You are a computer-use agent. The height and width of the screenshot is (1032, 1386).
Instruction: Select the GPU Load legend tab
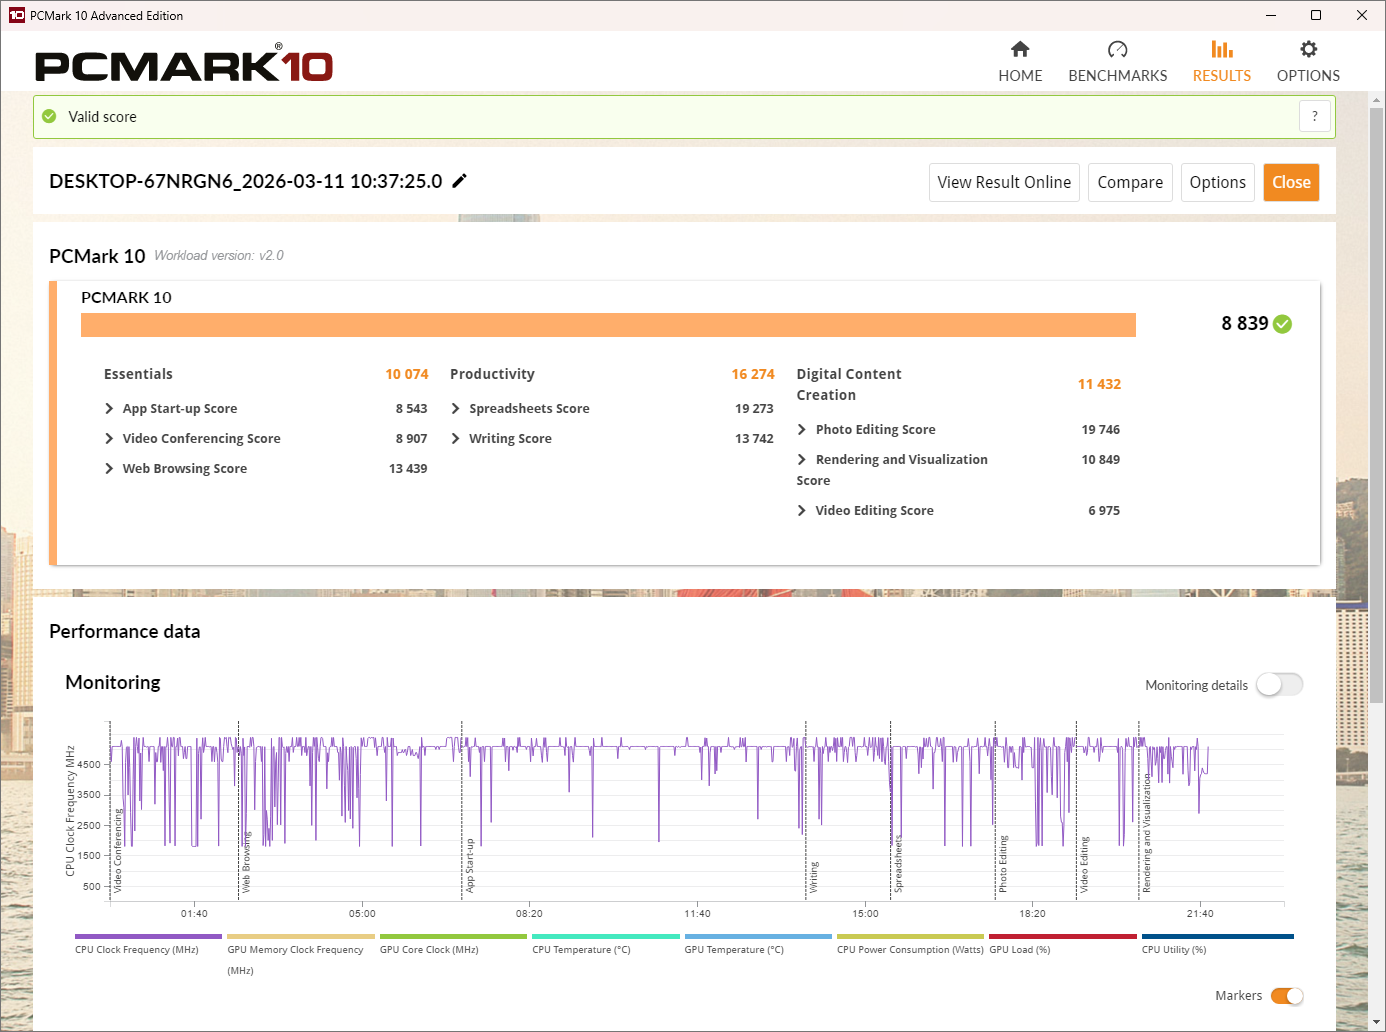pyautogui.click(x=1062, y=945)
